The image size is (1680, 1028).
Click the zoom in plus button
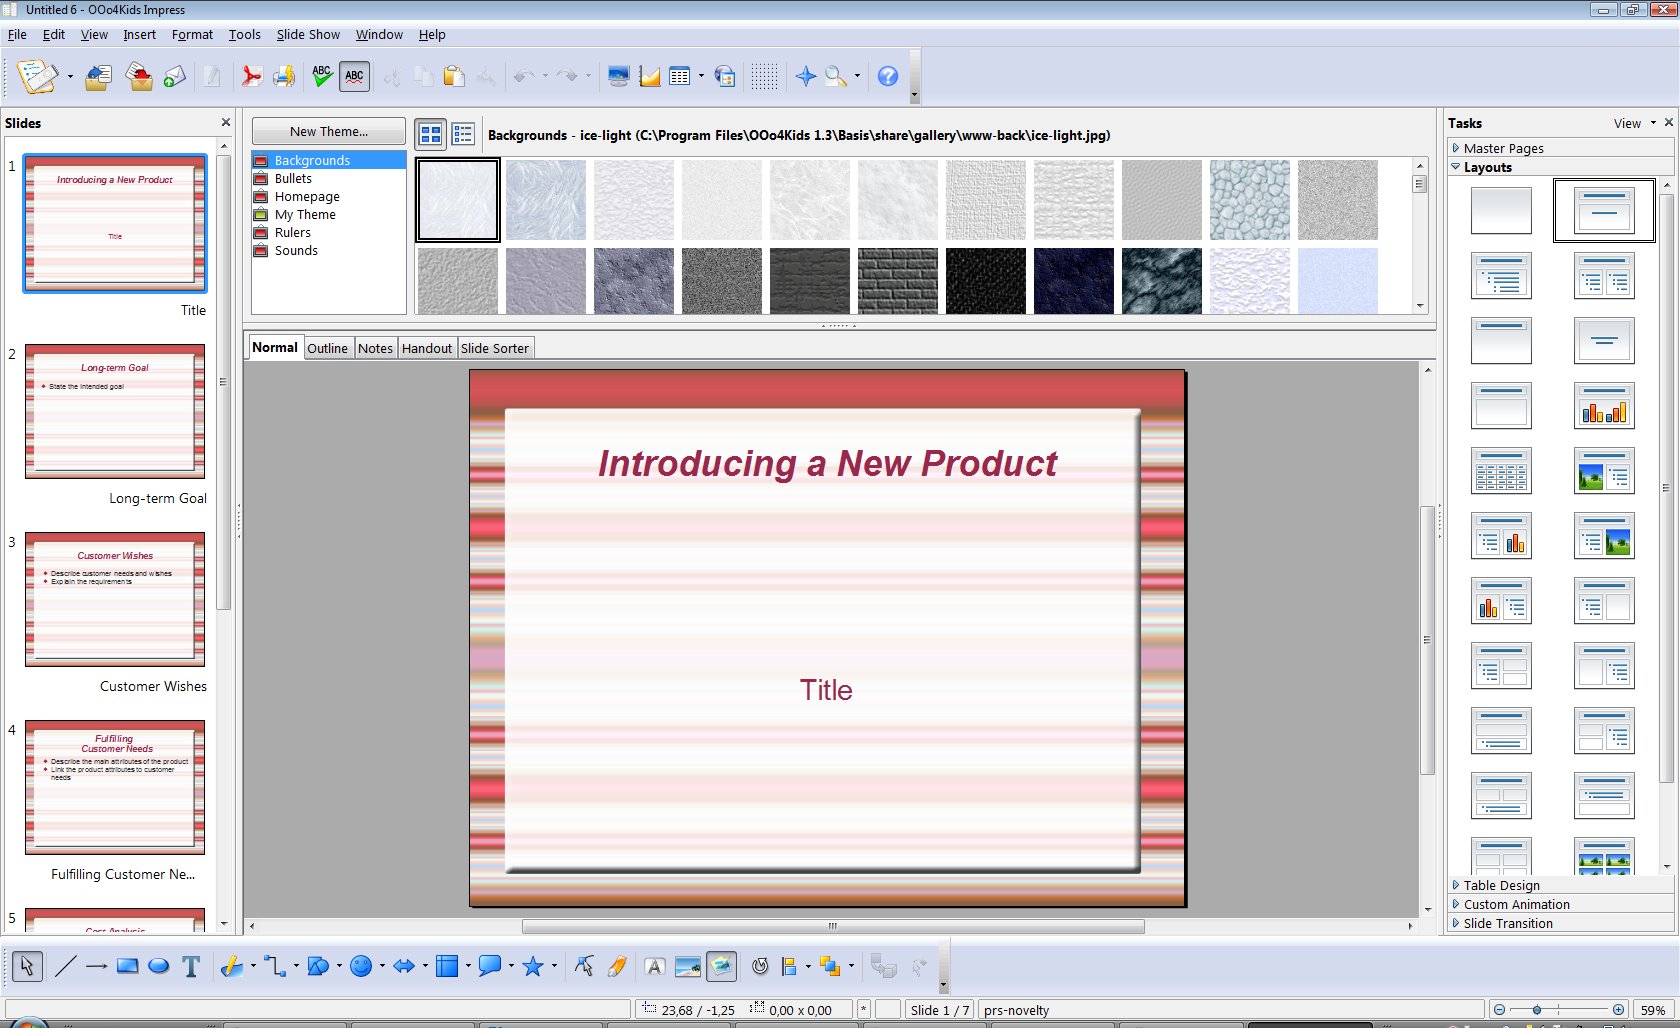(1618, 1010)
